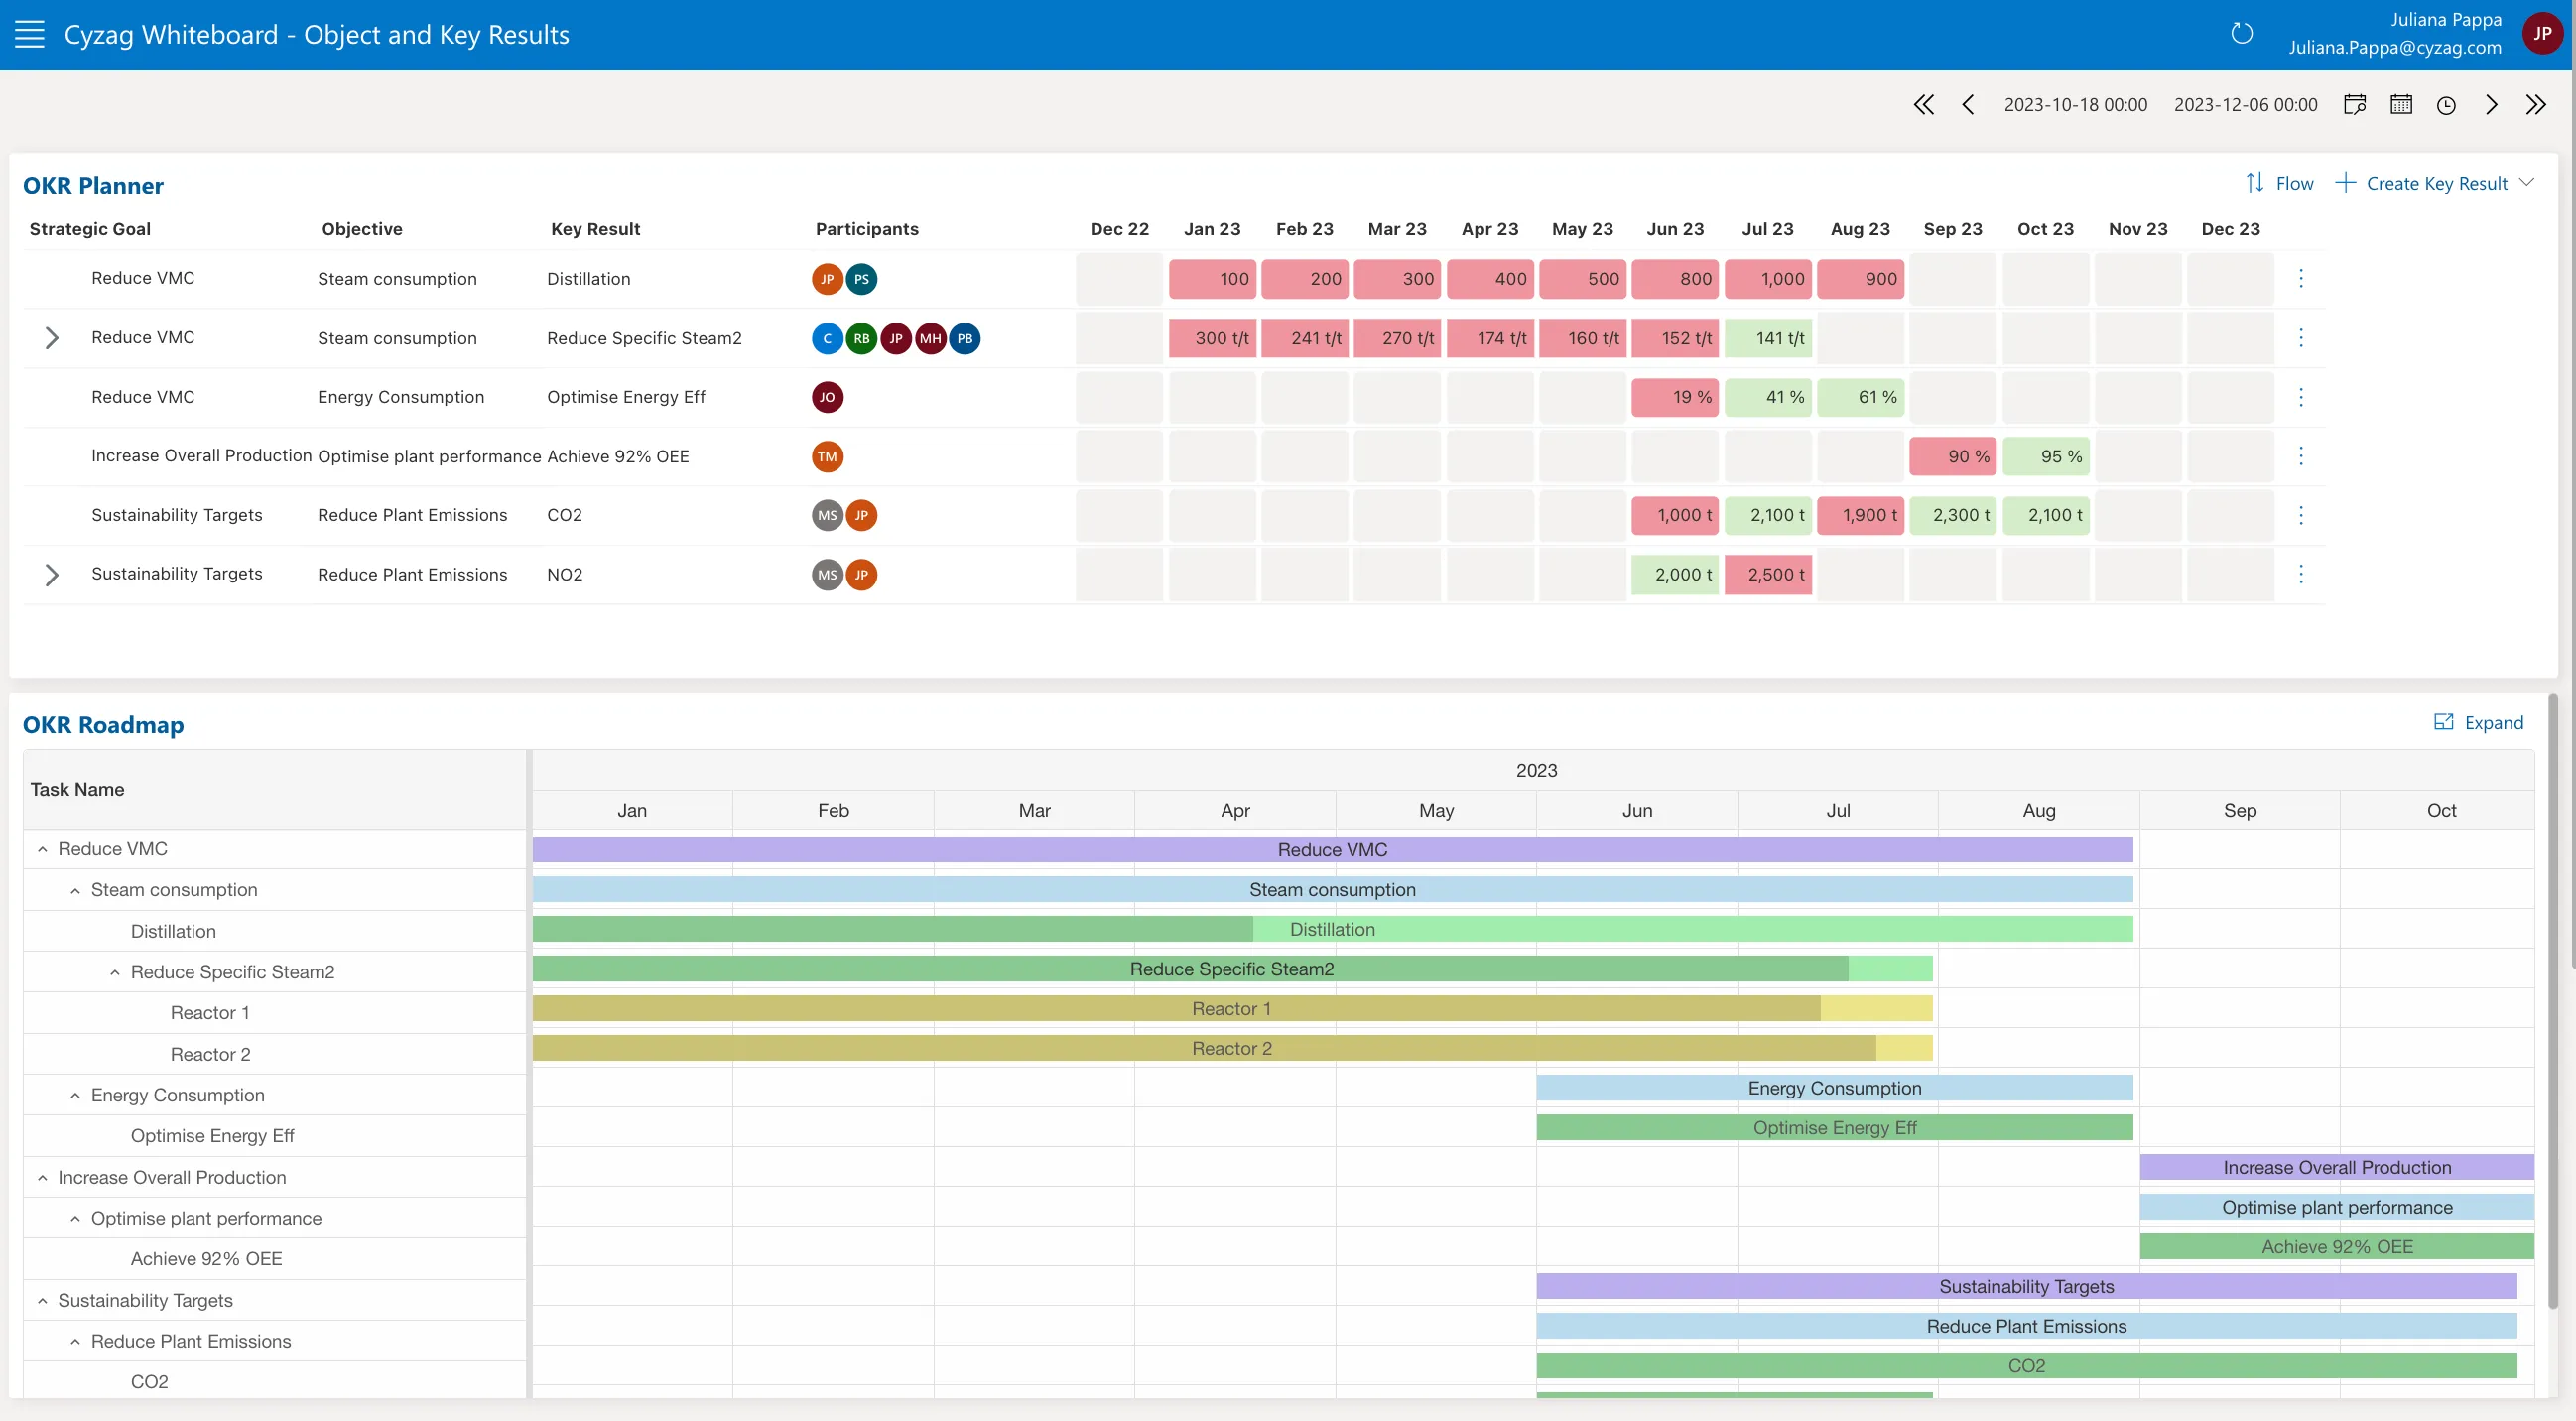Image resolution: width=2576 pixels, height=1421 pixels.
Task: Open the clock time picker icon
Action: pyautogui.click(x=2446, y=105)
